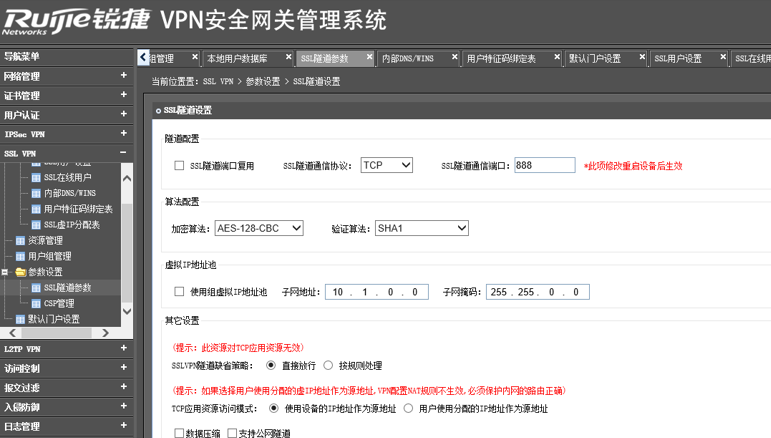The height and width of the screenshot is (438, 771).
Task: Open 内部DNS/WINS in the sidebar tree
Action: [69, 193]
